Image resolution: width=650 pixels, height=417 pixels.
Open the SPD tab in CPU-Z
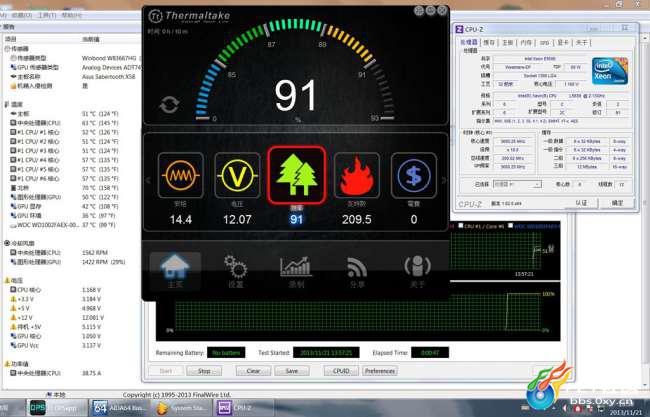pyautogui.click(x=545, y=42)
